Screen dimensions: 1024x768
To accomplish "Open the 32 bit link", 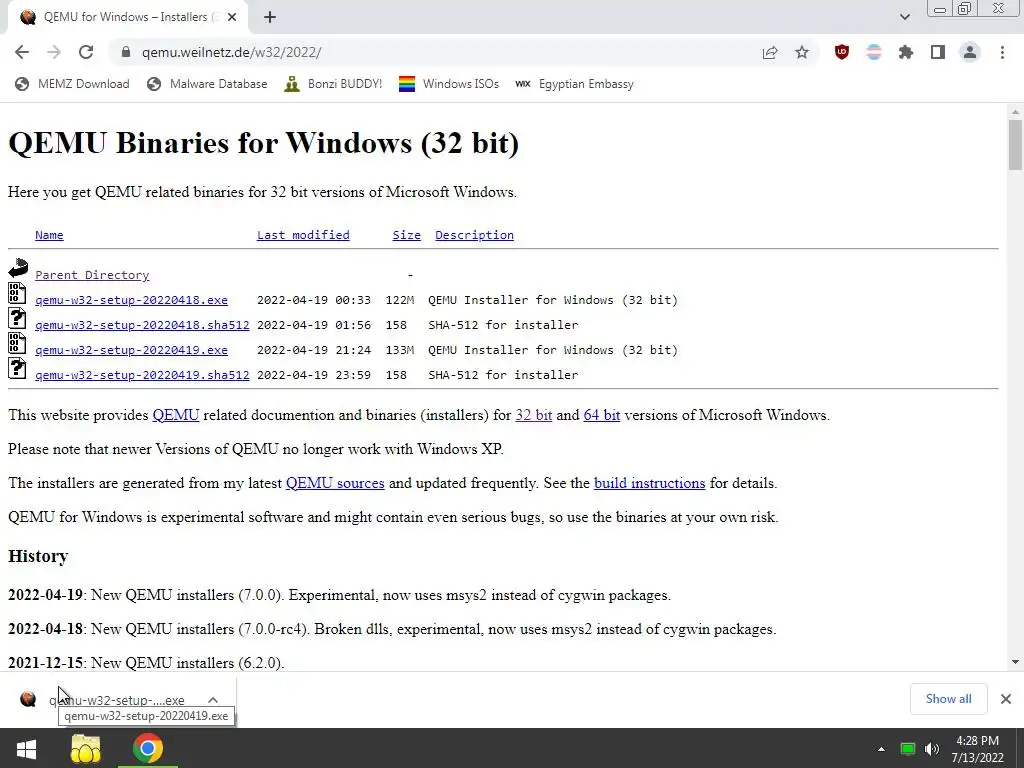I will (534, 415).
